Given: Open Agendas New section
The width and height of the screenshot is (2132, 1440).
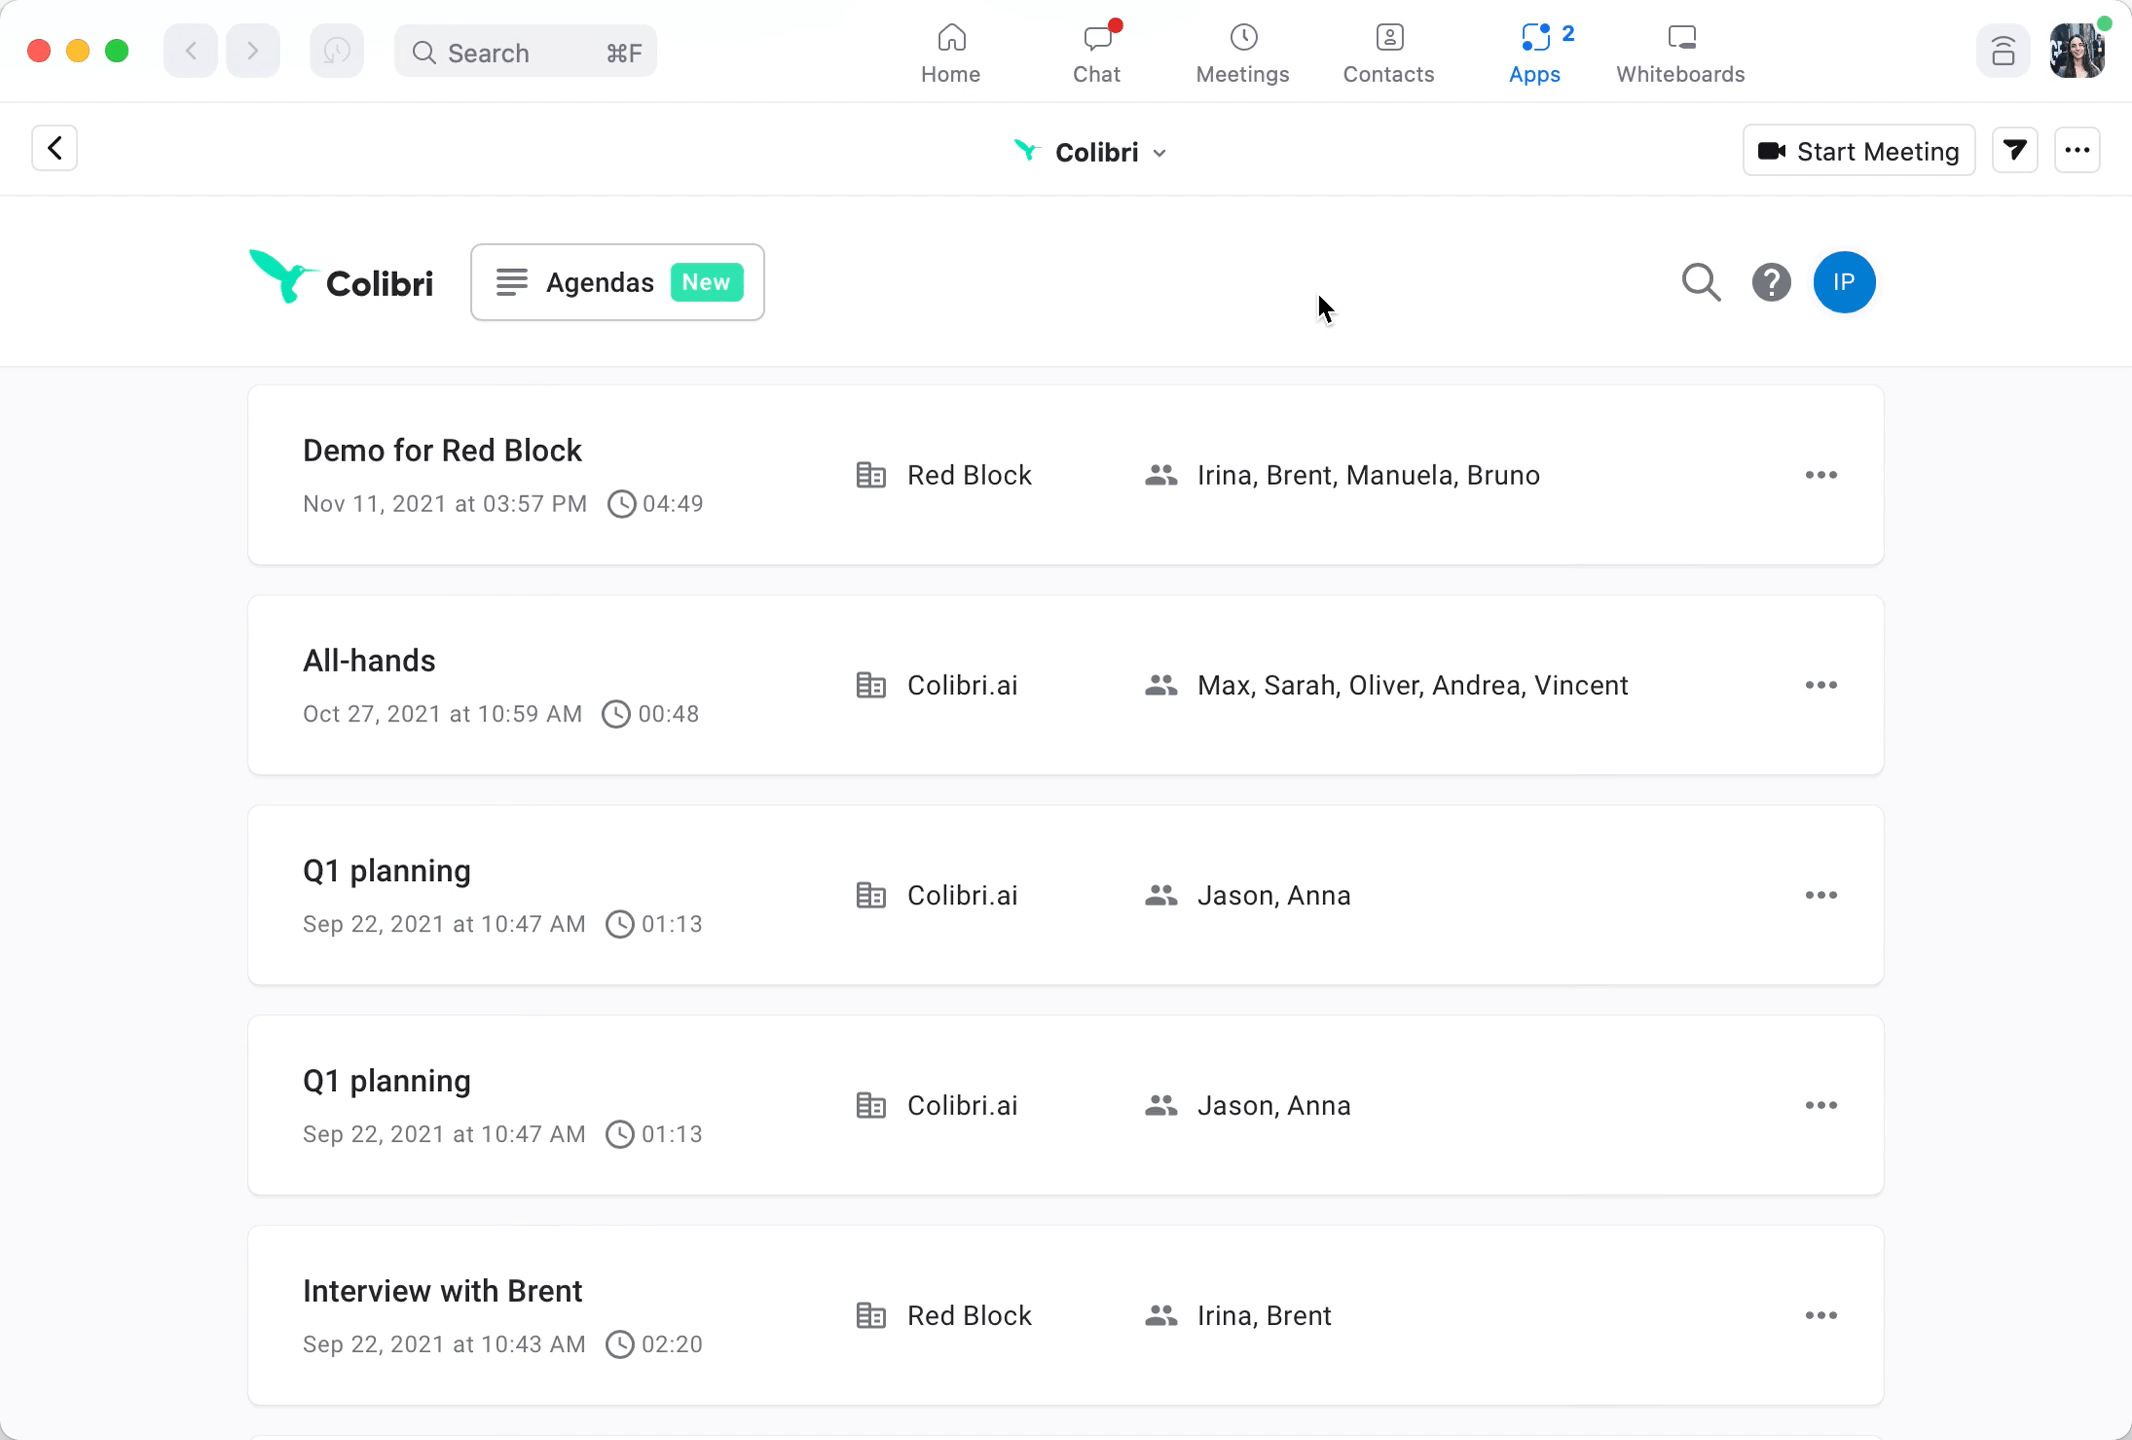Looking at the screenshot, I should 618,282.
